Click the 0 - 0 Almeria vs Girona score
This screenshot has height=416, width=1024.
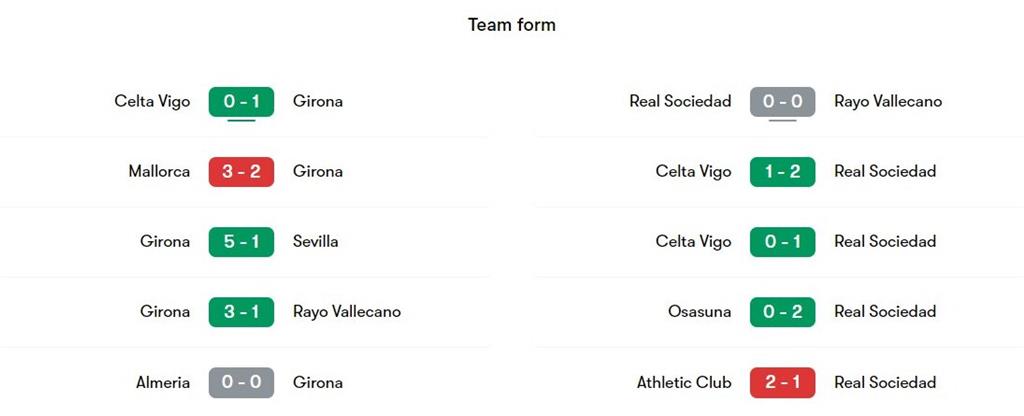coord(241,382)
